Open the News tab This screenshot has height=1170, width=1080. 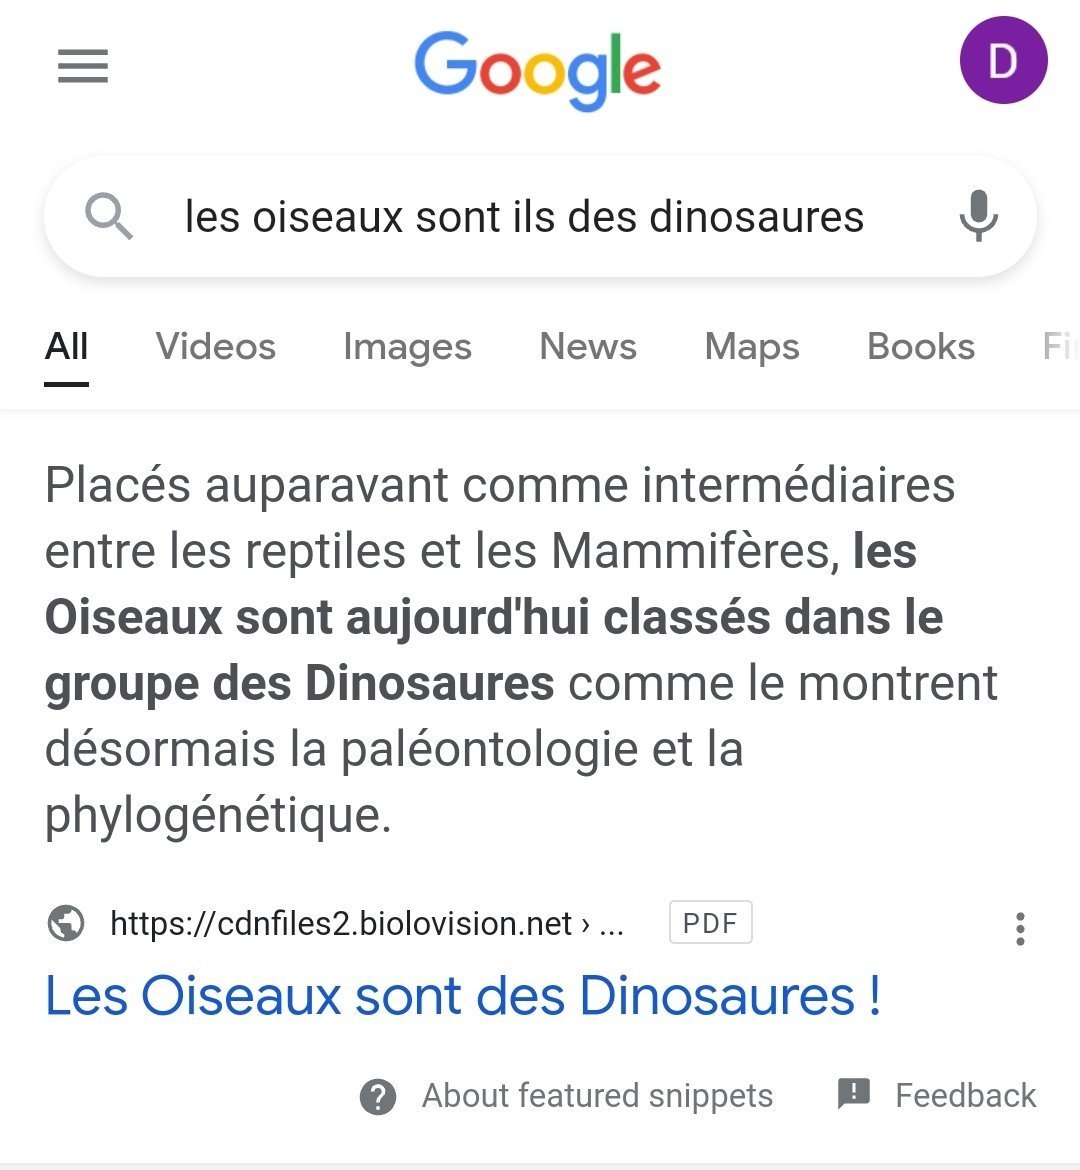(588, 347)
